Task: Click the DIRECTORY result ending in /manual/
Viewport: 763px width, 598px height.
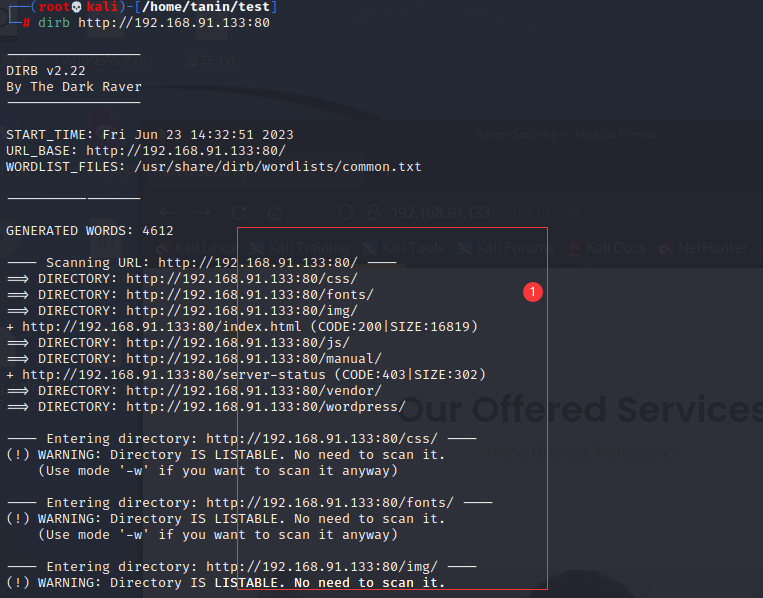Action: (195, 359)
